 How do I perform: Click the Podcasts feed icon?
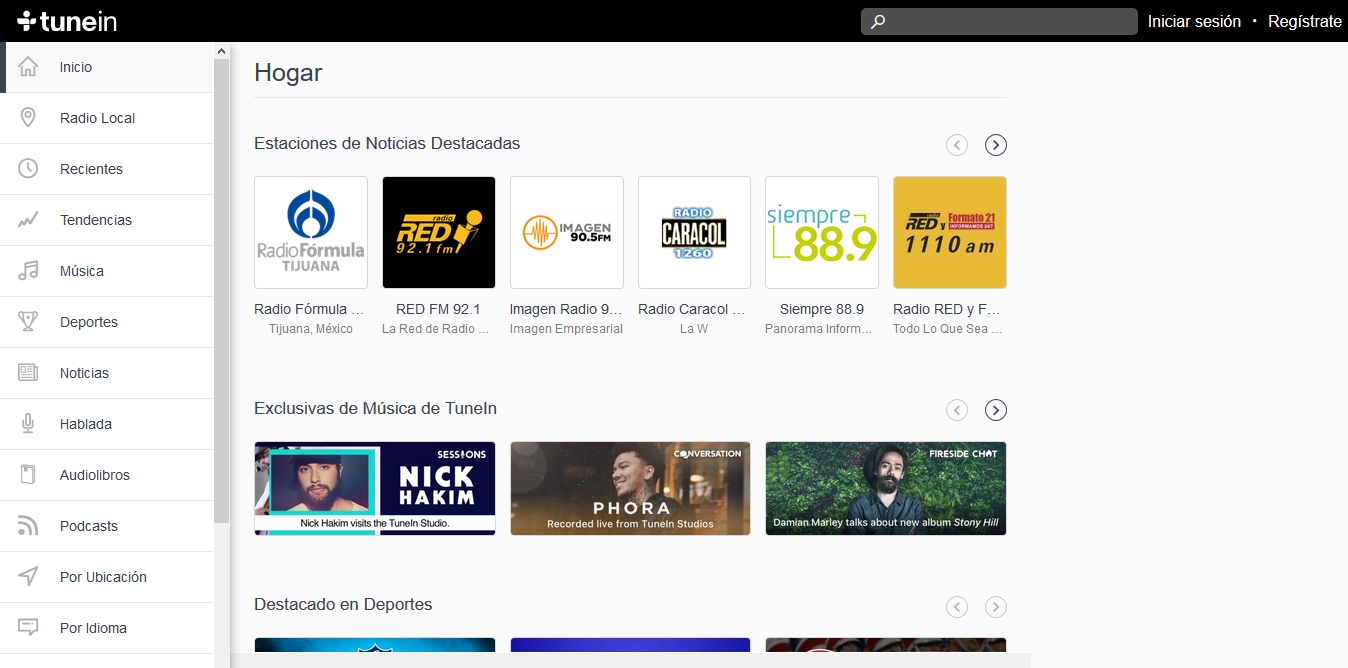click(x=28, y=526)
